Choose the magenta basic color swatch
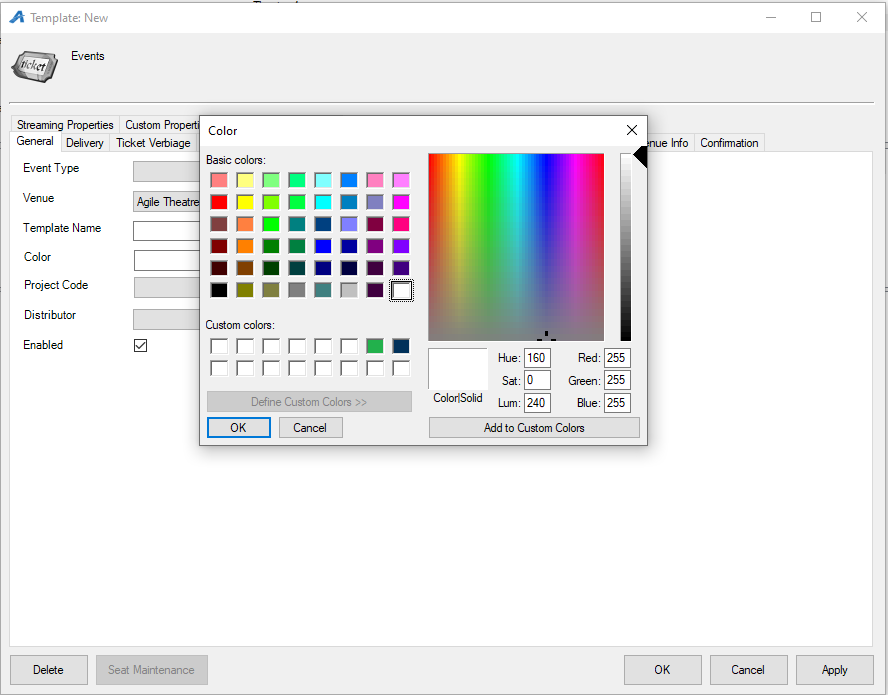 402,202
